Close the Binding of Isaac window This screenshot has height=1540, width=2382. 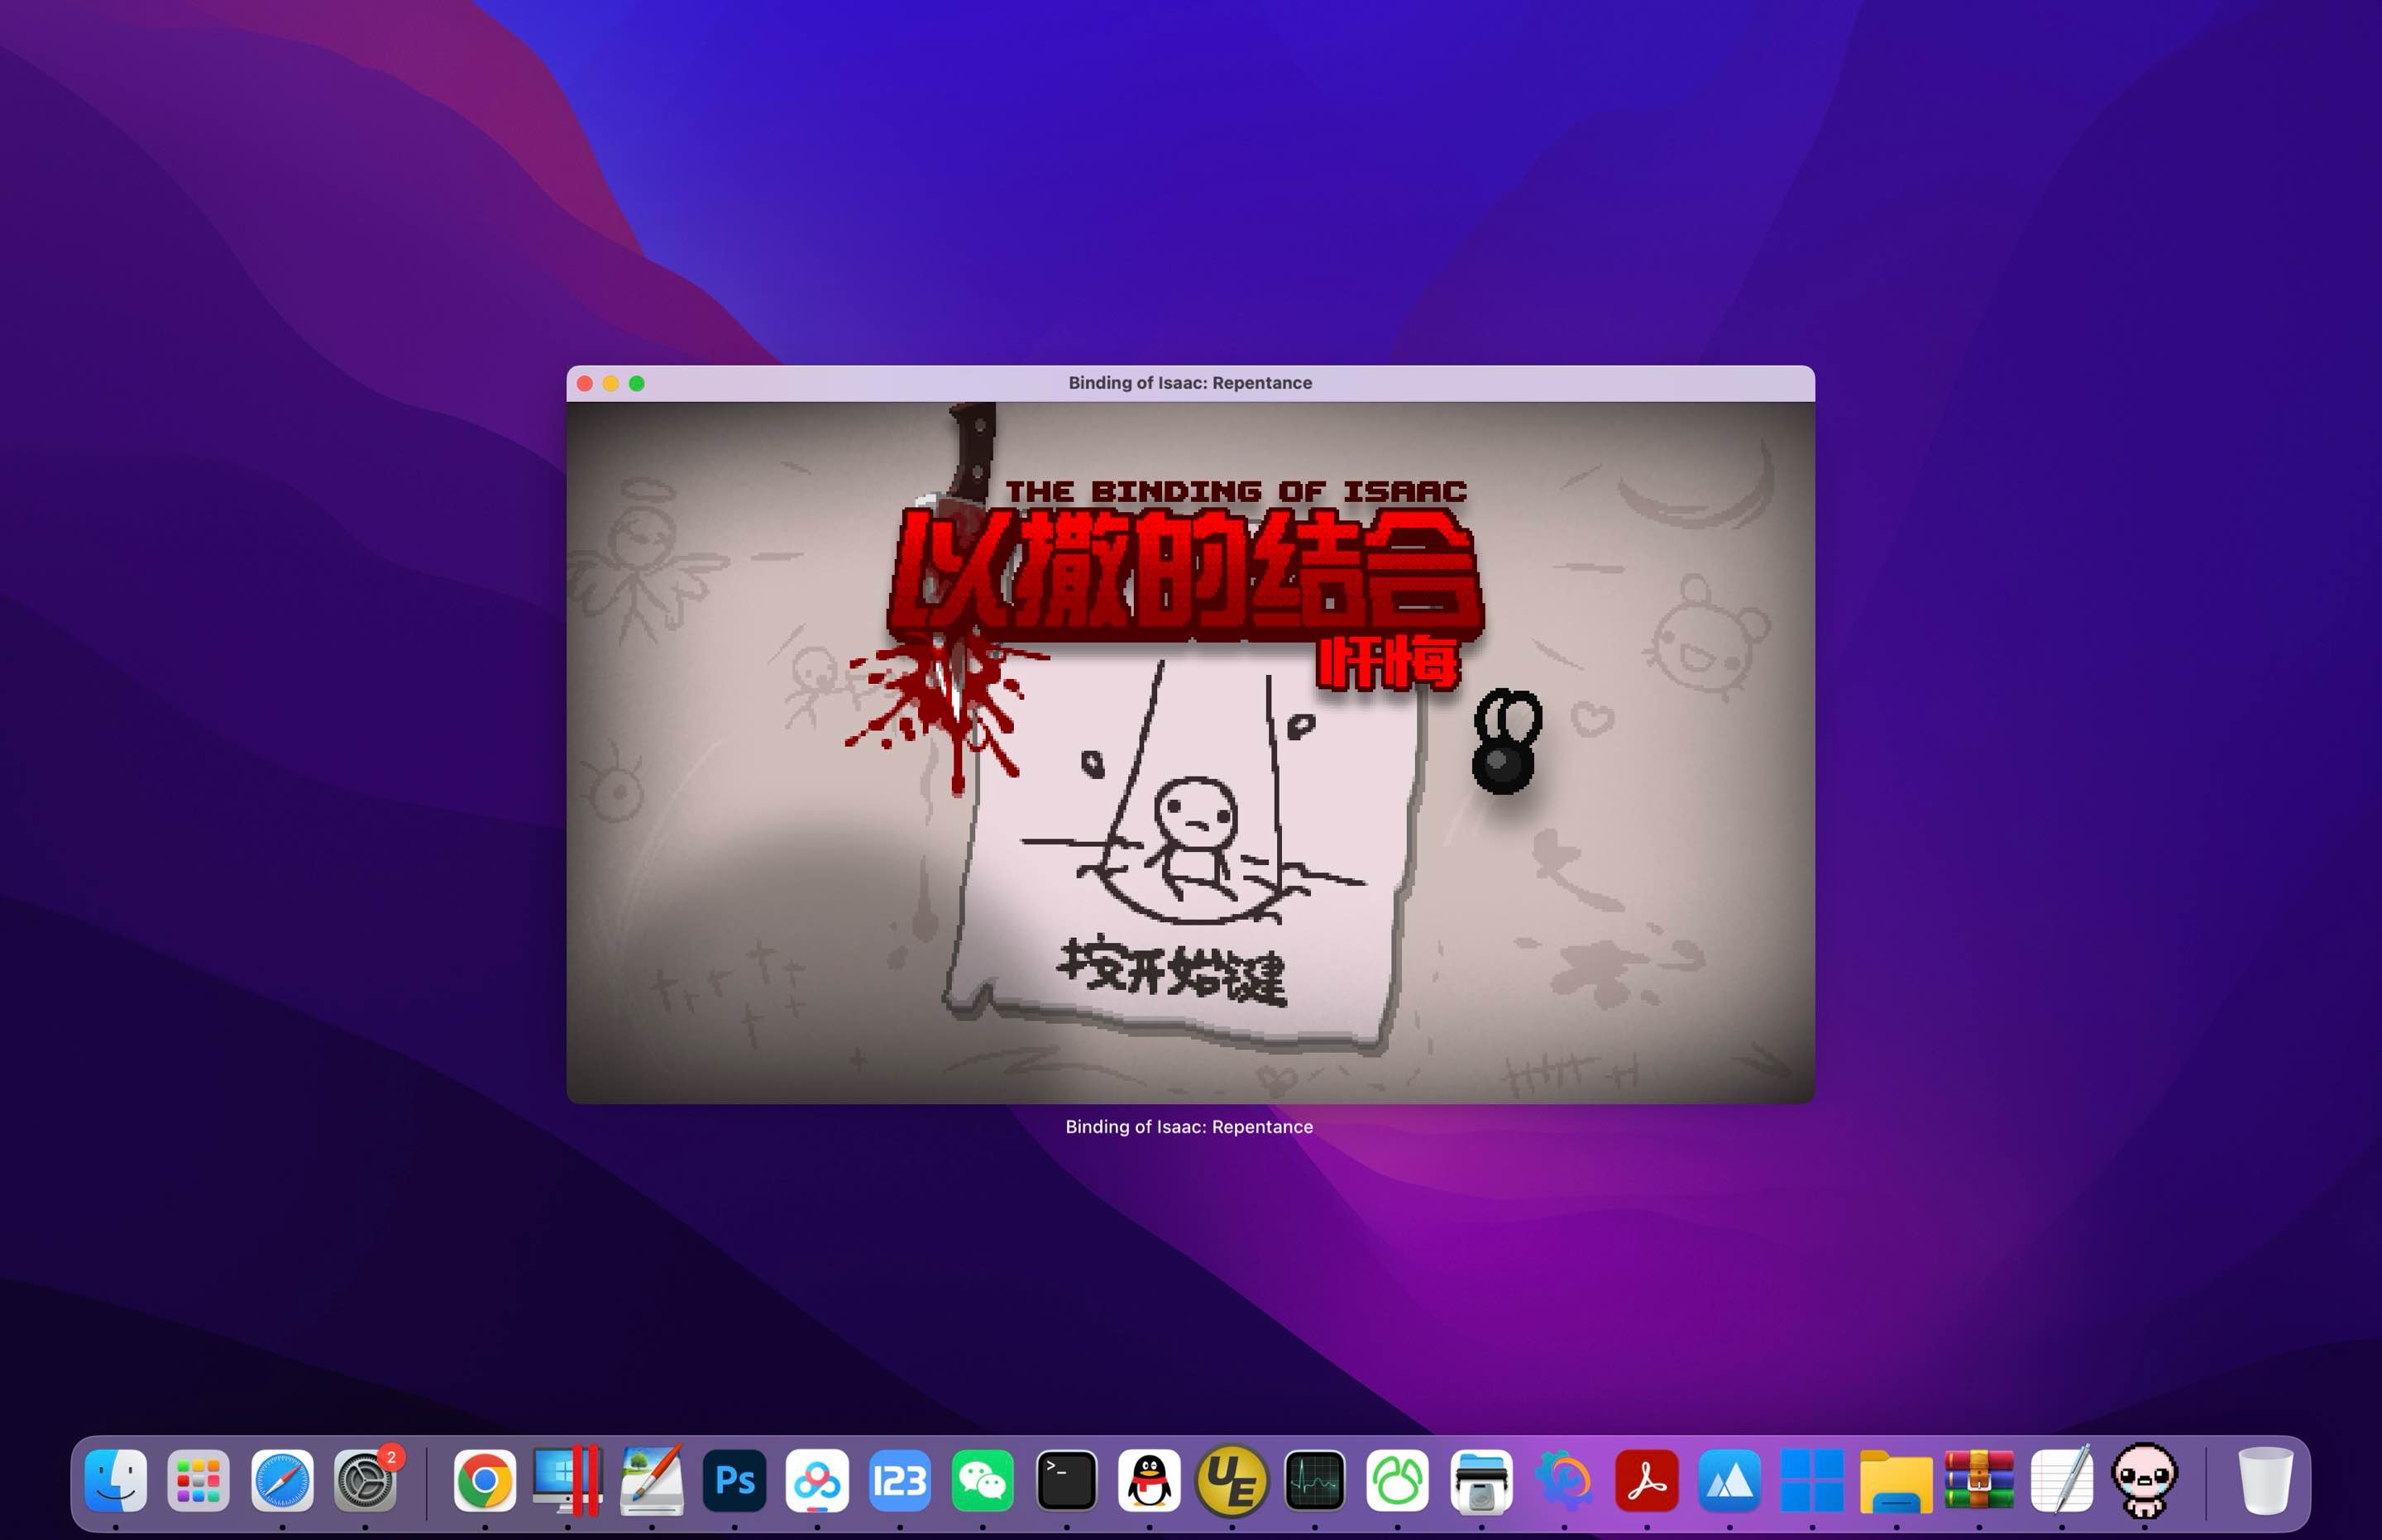tap(585, 383)
